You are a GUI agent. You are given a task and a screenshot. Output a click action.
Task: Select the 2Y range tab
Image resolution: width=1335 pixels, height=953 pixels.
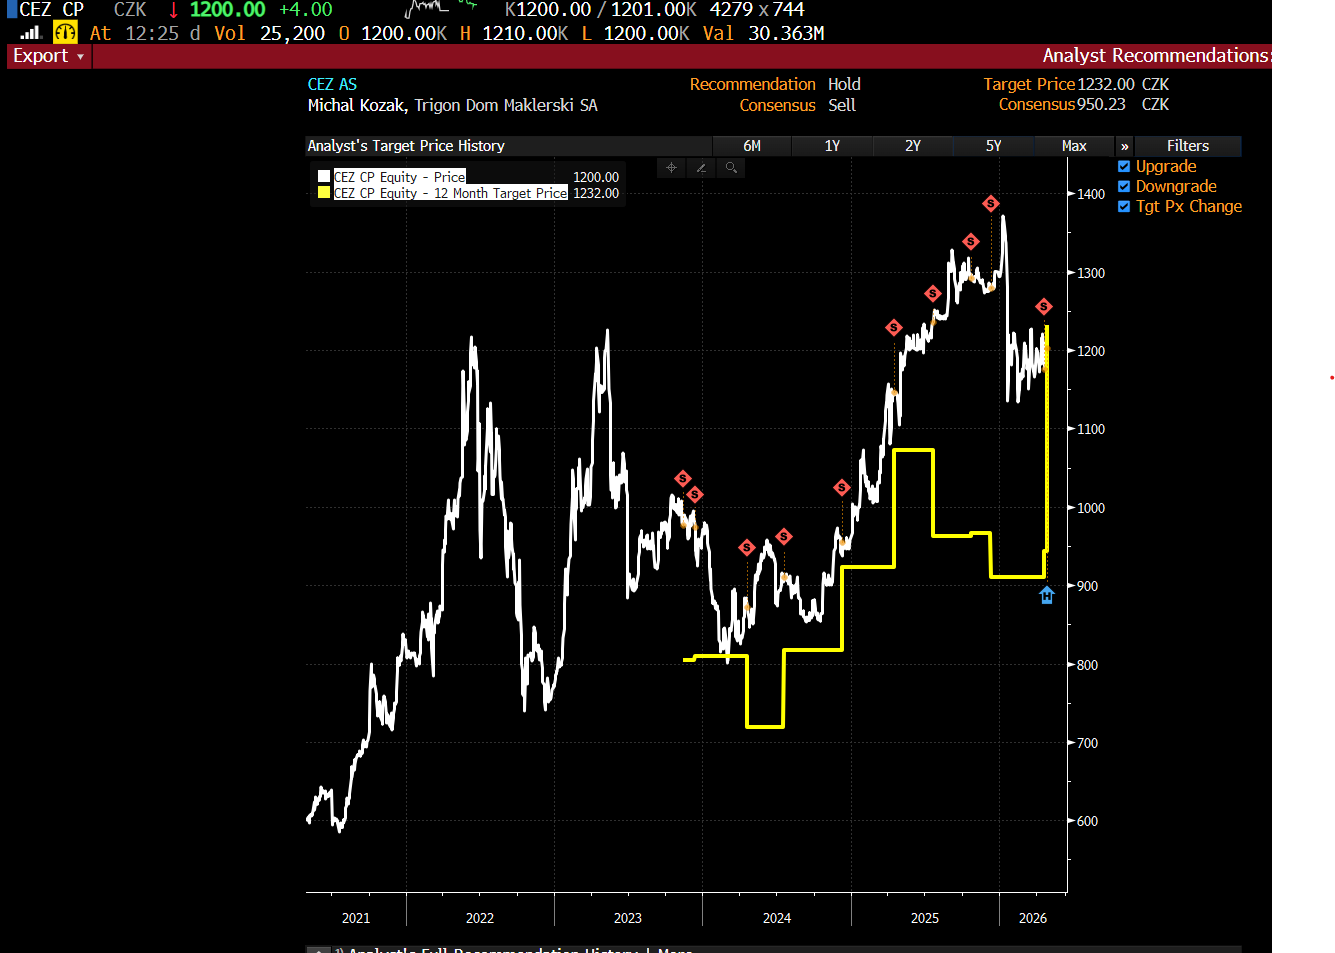click(913, 146)
